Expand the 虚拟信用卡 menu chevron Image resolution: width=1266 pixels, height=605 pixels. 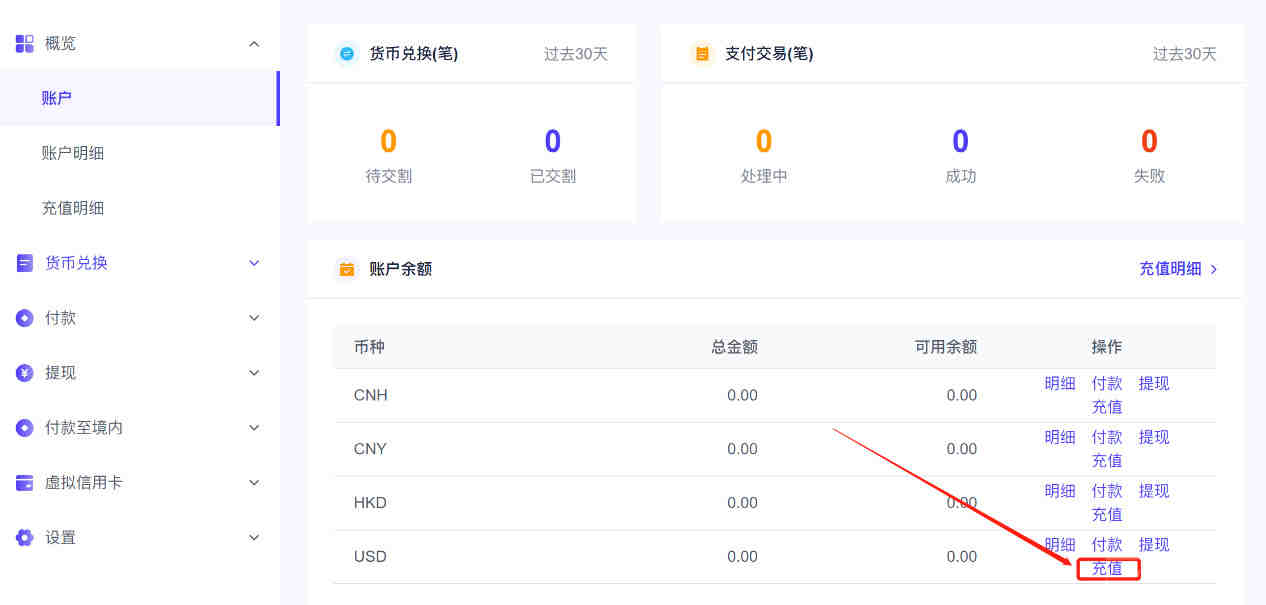click(x=254, y=483)
